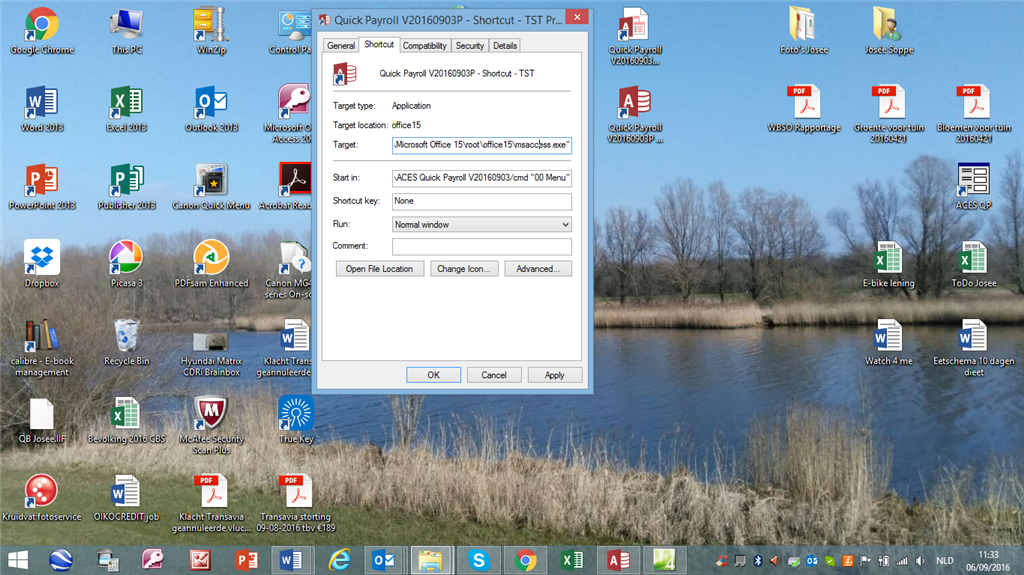The width and height of the screenshot is (1024, 575).
Task: Switch to the Details tab
Action: click(x=505, y=46)
